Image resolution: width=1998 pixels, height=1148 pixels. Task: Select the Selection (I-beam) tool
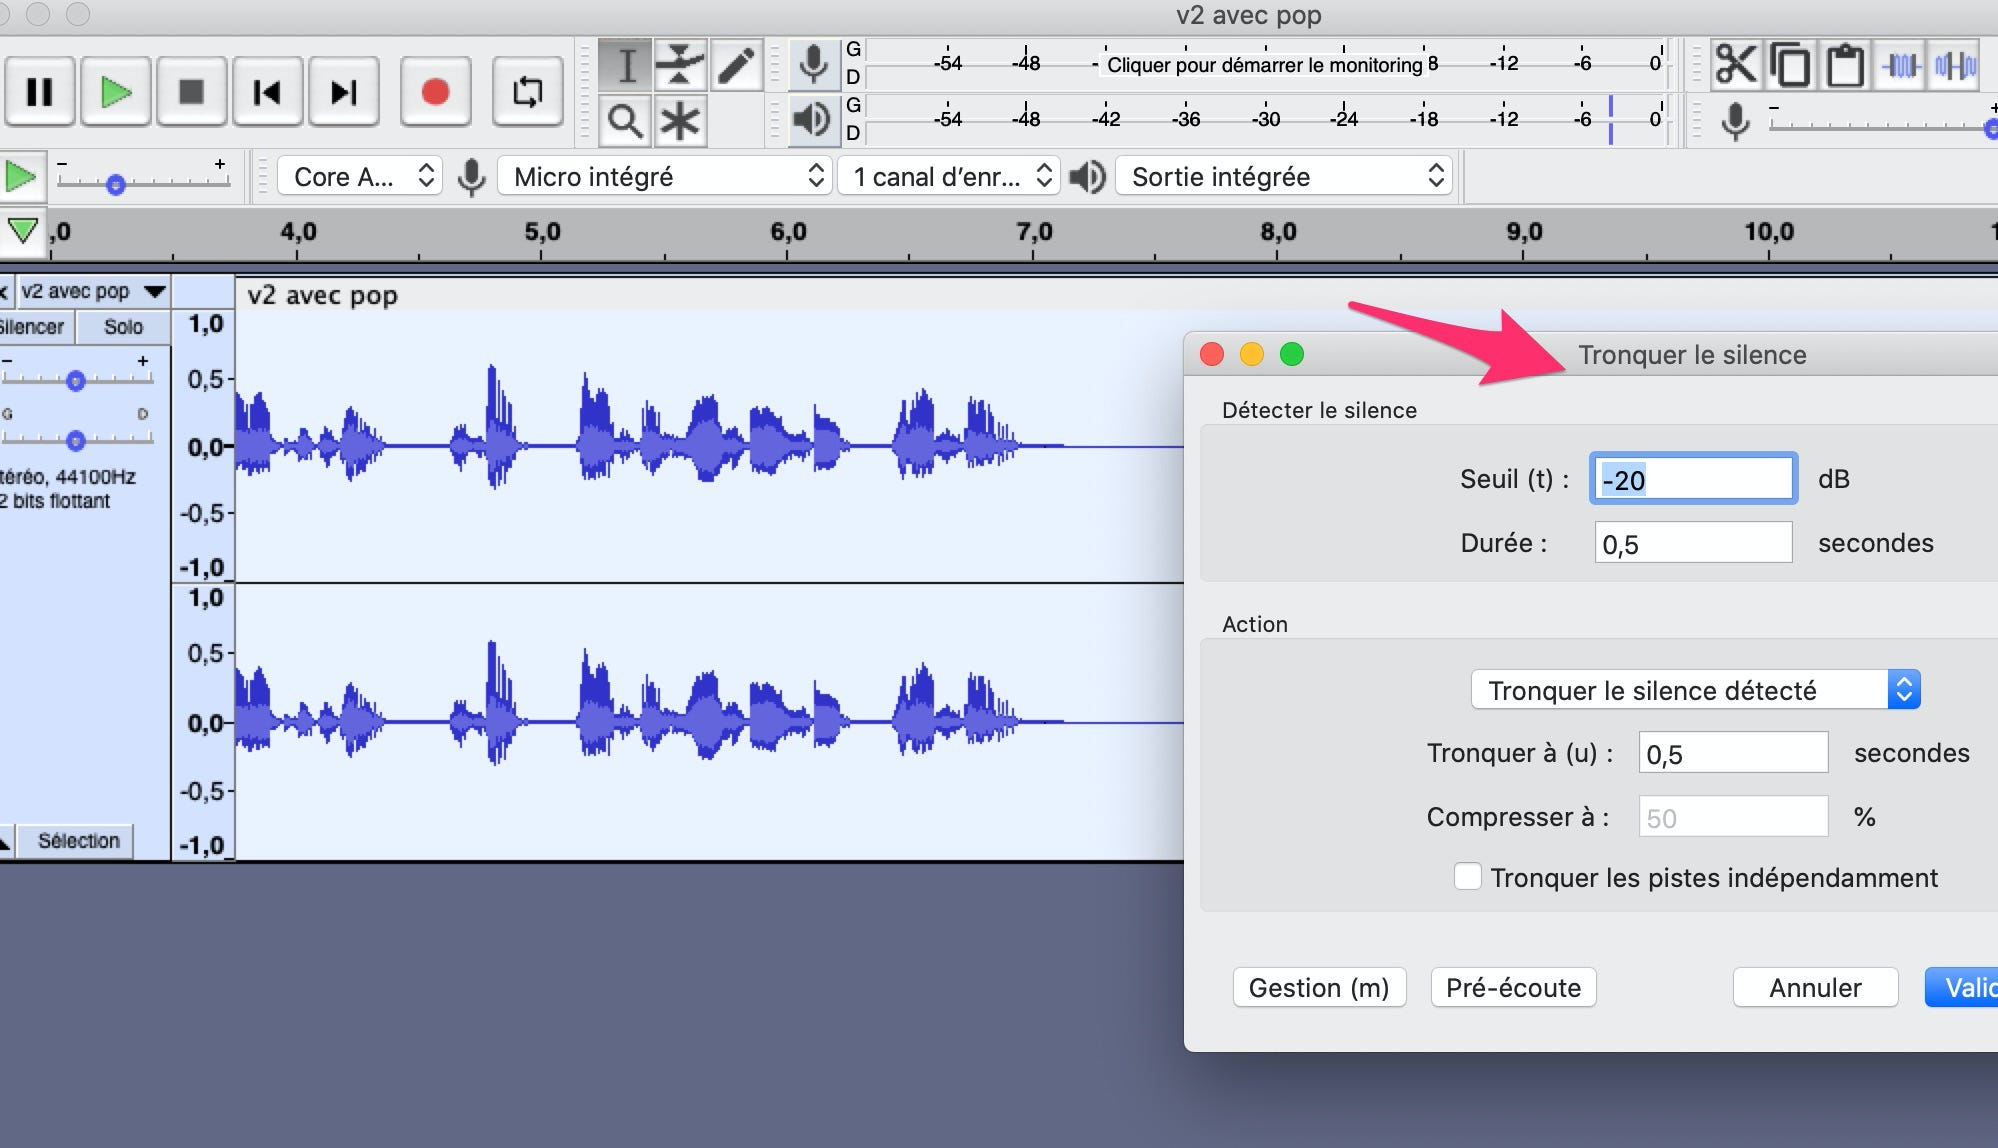click(626, 66)
